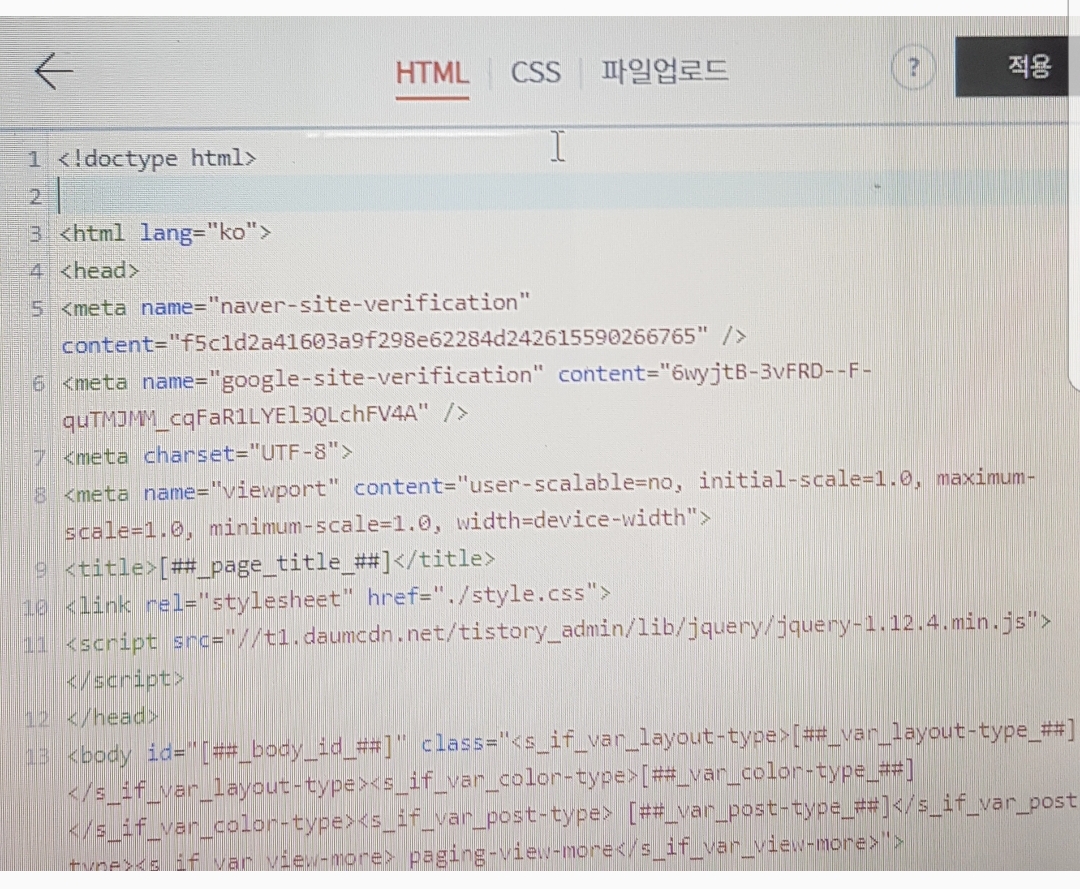This screenshot has width=1080, height=889.
Task: Click the stylesheet link ./style.css line
Action: coord(338,598)
